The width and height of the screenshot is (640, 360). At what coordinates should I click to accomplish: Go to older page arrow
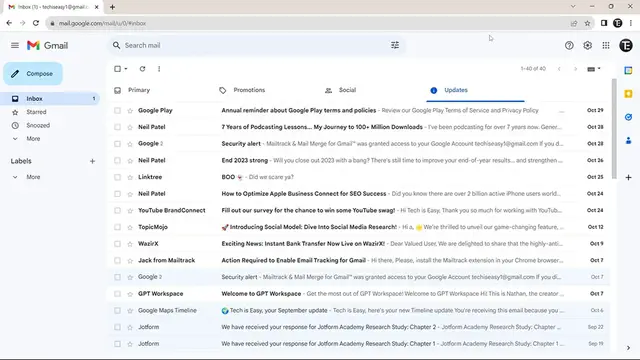575,69
